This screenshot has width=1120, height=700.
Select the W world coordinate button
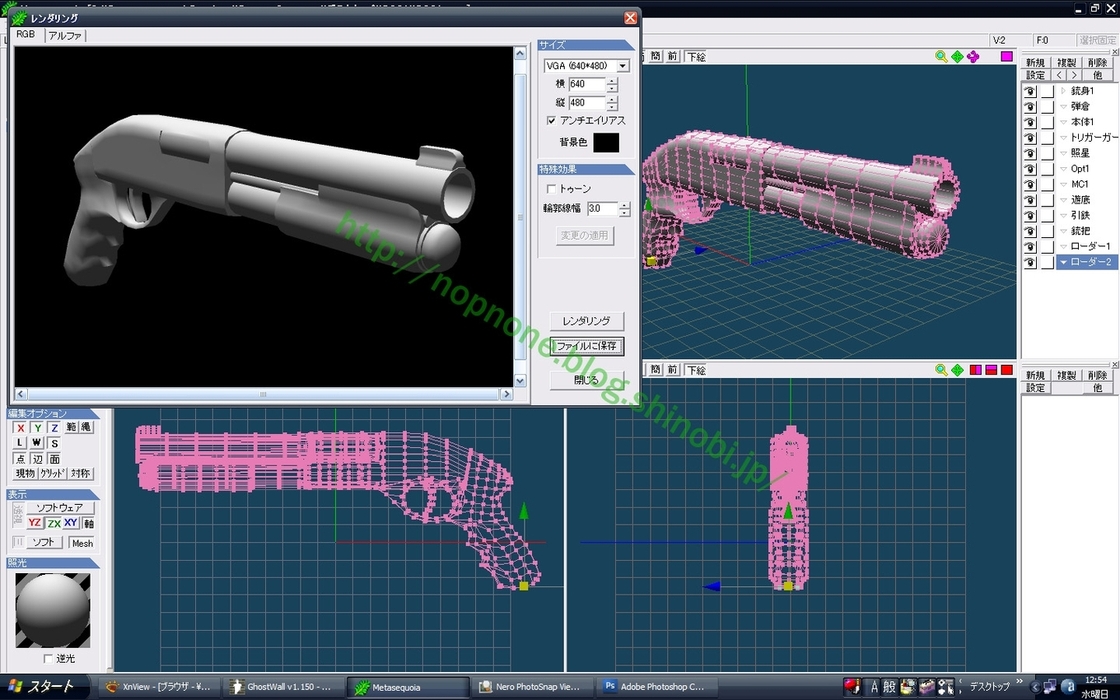[x=37, y=443]
